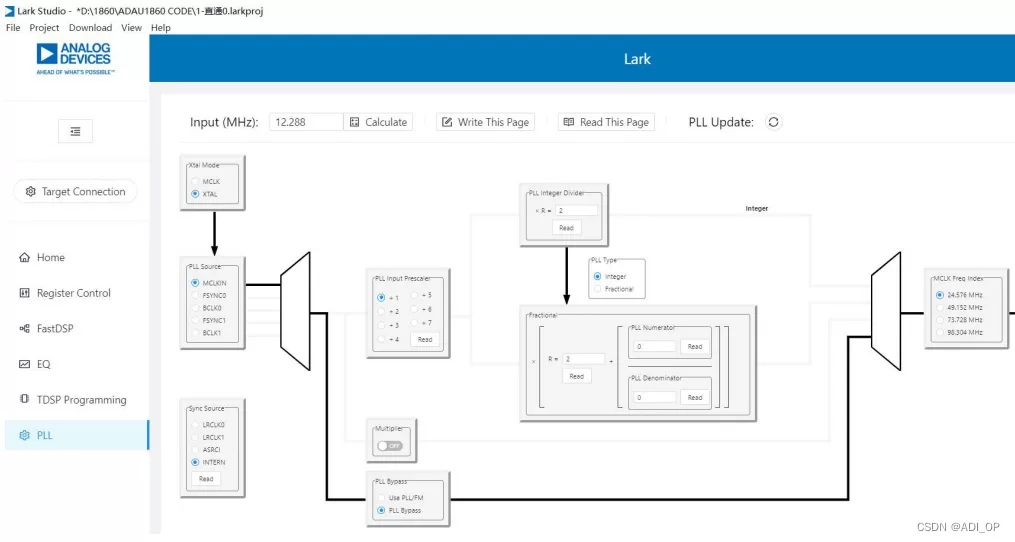1015x542 pixels.
Task: Select 73.728 MHz MCLK frequency
Action: (940, 320)
